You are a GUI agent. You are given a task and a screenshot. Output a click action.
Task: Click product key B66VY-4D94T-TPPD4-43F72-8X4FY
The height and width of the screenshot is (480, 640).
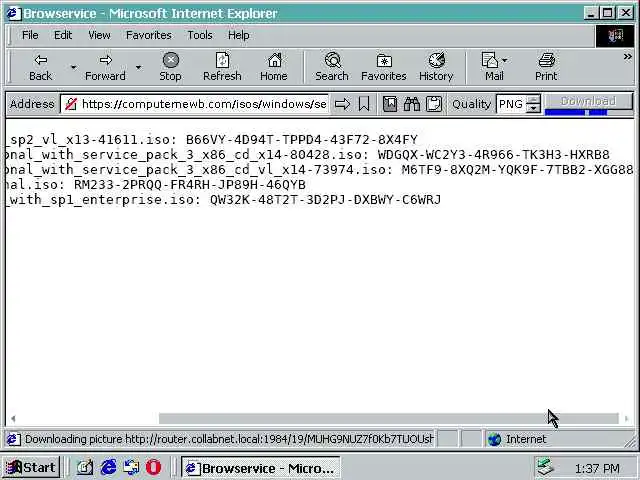(x=302, y=140)
